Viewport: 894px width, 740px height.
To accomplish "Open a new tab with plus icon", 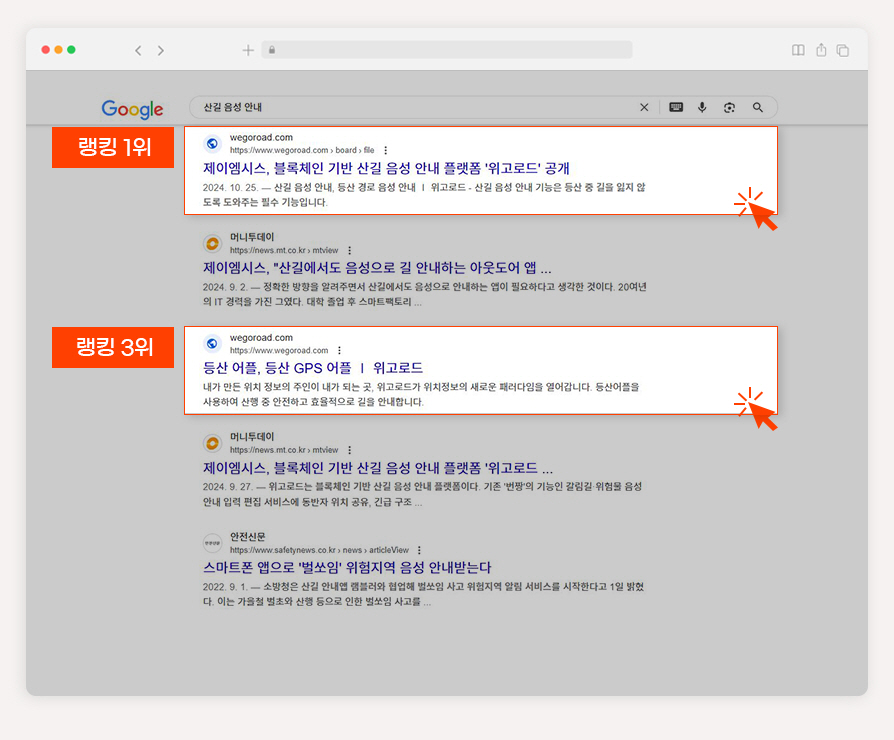I will click(x=248, y=50).
